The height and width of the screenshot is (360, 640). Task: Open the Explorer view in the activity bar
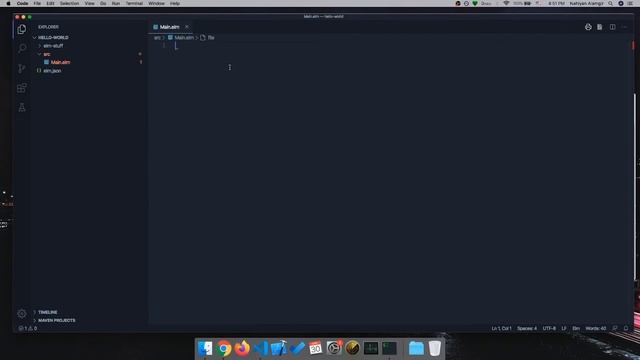point(22,29)
